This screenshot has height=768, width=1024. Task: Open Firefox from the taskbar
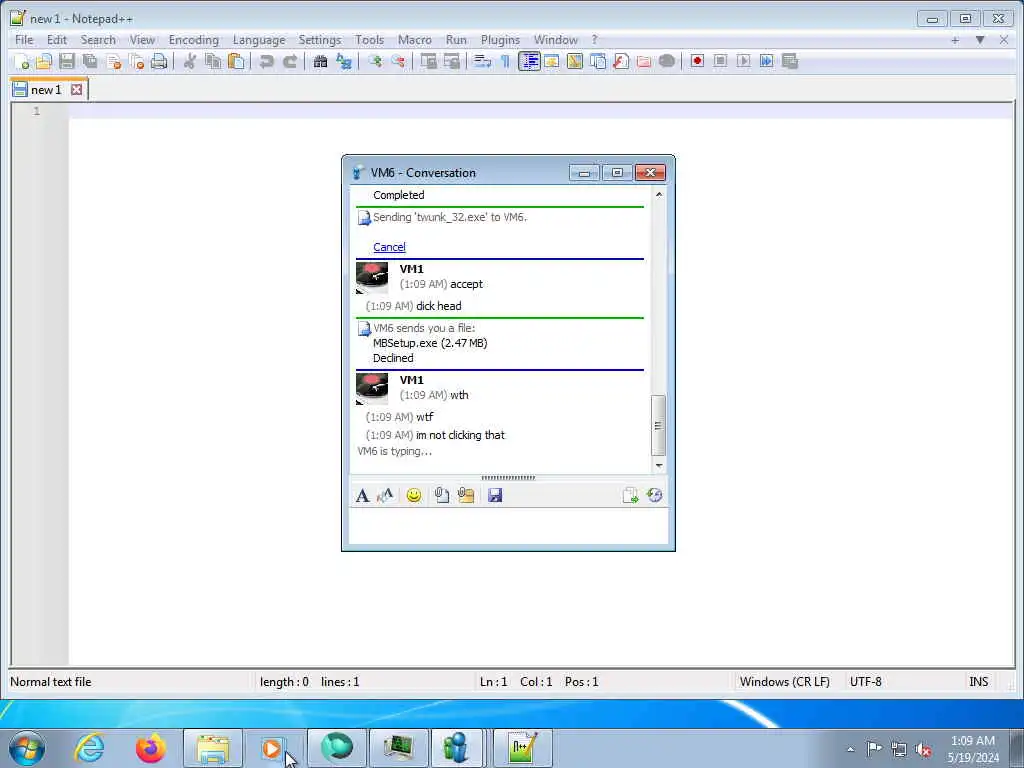tap(151, 748)
